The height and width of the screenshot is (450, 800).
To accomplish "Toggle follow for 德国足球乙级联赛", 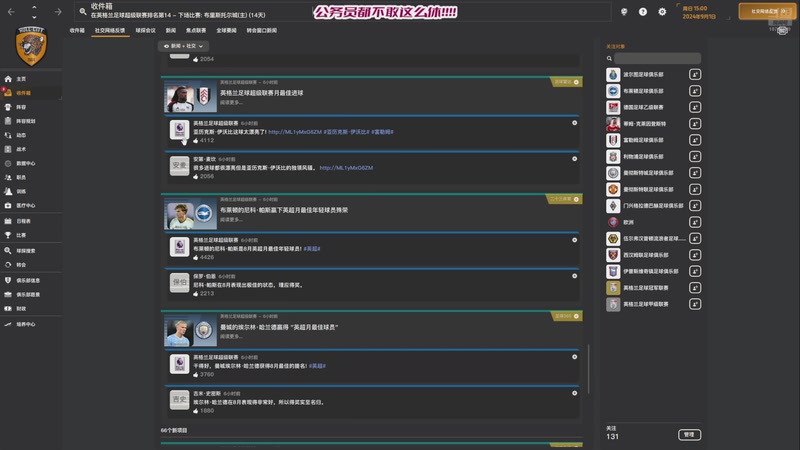I will (x=694, y=107).
